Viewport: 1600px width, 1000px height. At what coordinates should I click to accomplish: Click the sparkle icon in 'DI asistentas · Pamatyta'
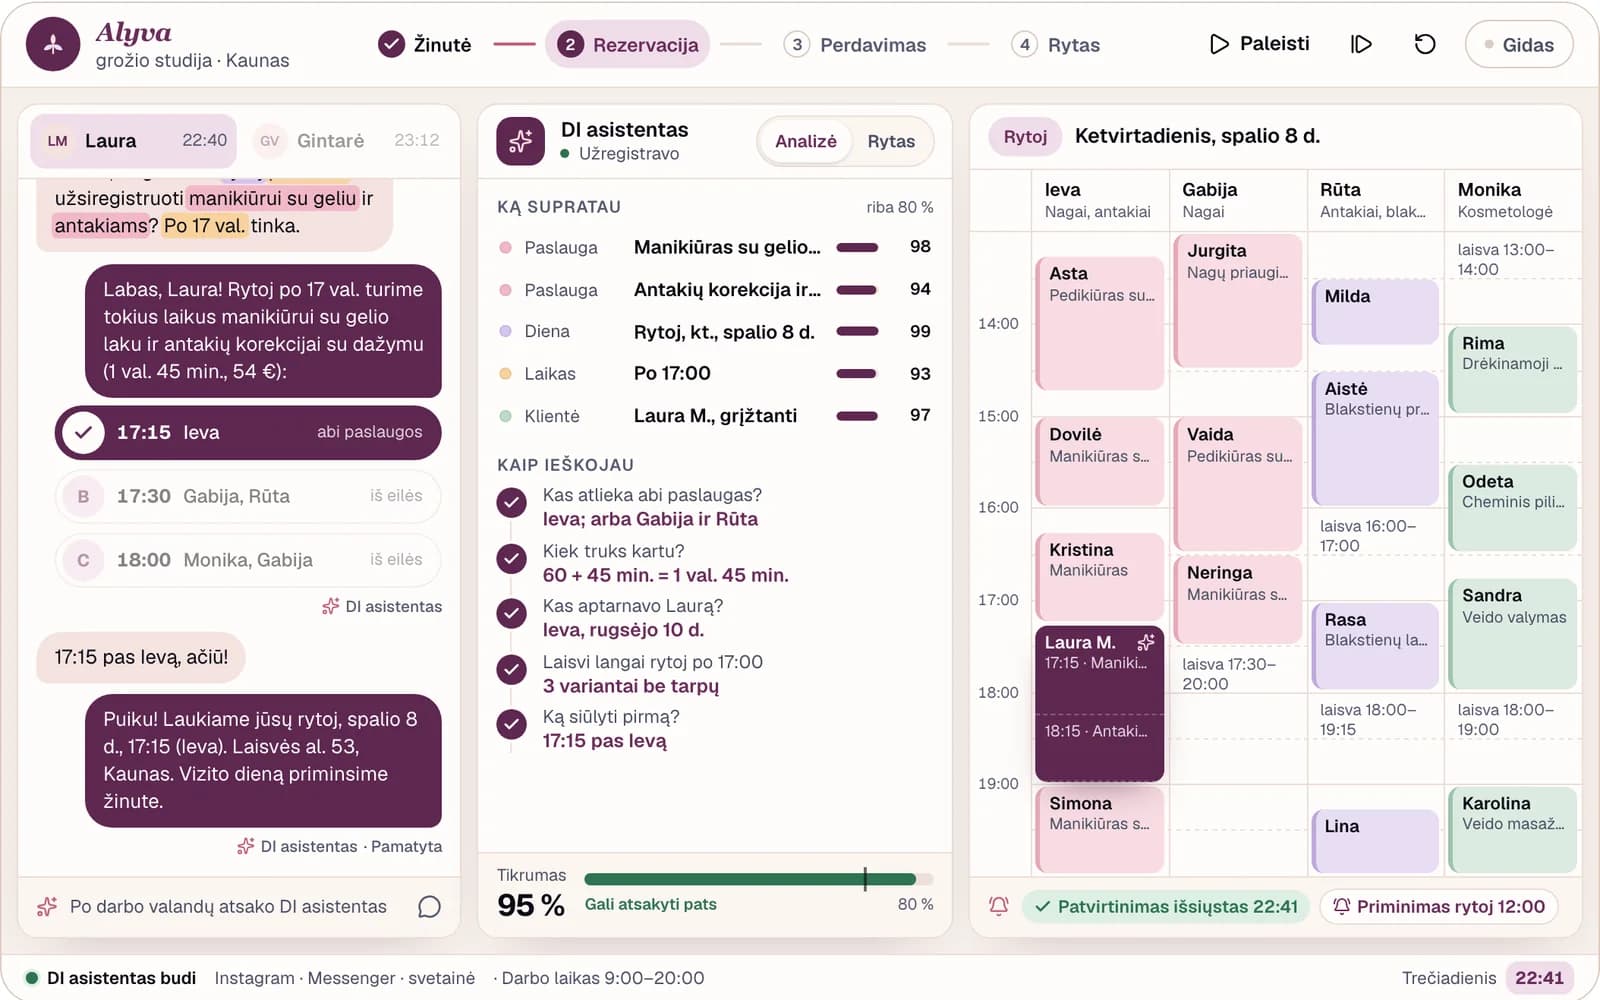point(246,846)
